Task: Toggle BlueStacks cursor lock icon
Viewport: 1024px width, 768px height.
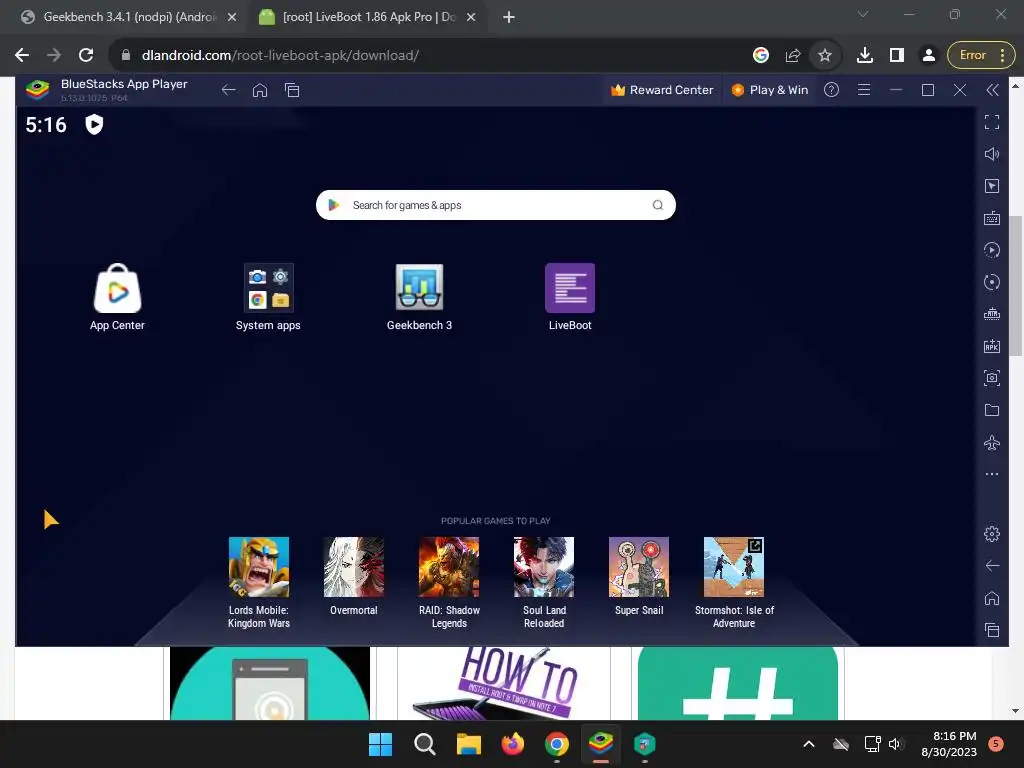Action: (x=991, y=186)
